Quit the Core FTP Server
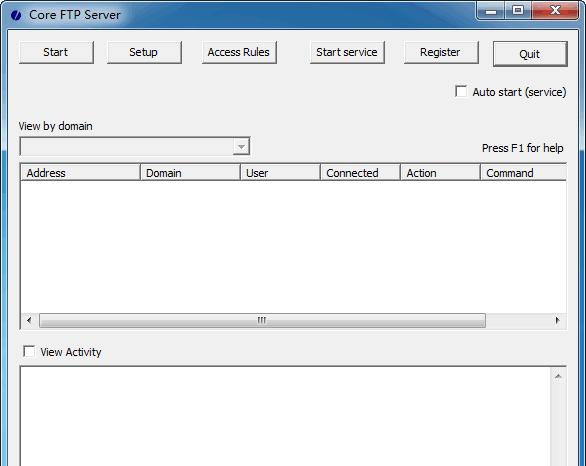 (x=530, y=54)
